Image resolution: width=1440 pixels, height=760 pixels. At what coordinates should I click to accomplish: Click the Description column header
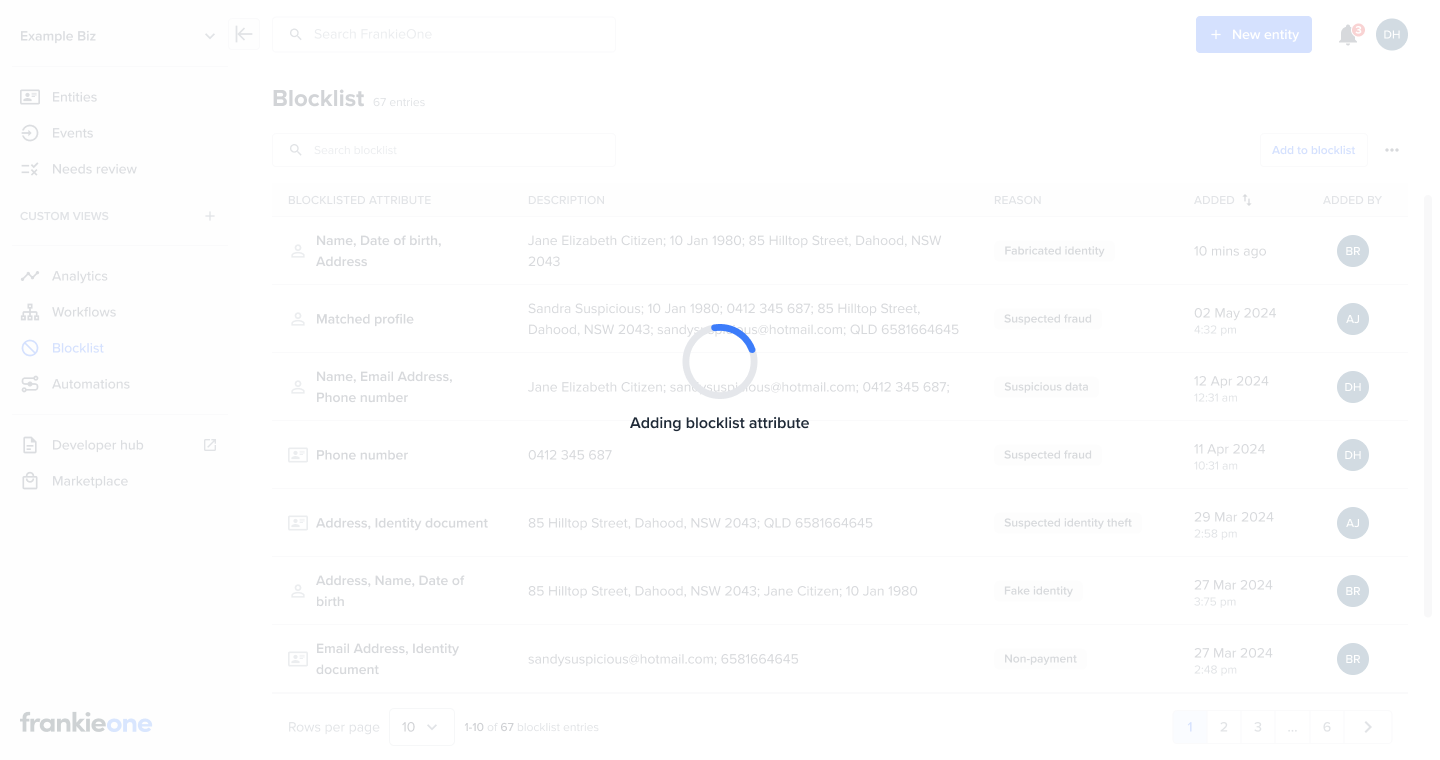(x=566, y=200)
